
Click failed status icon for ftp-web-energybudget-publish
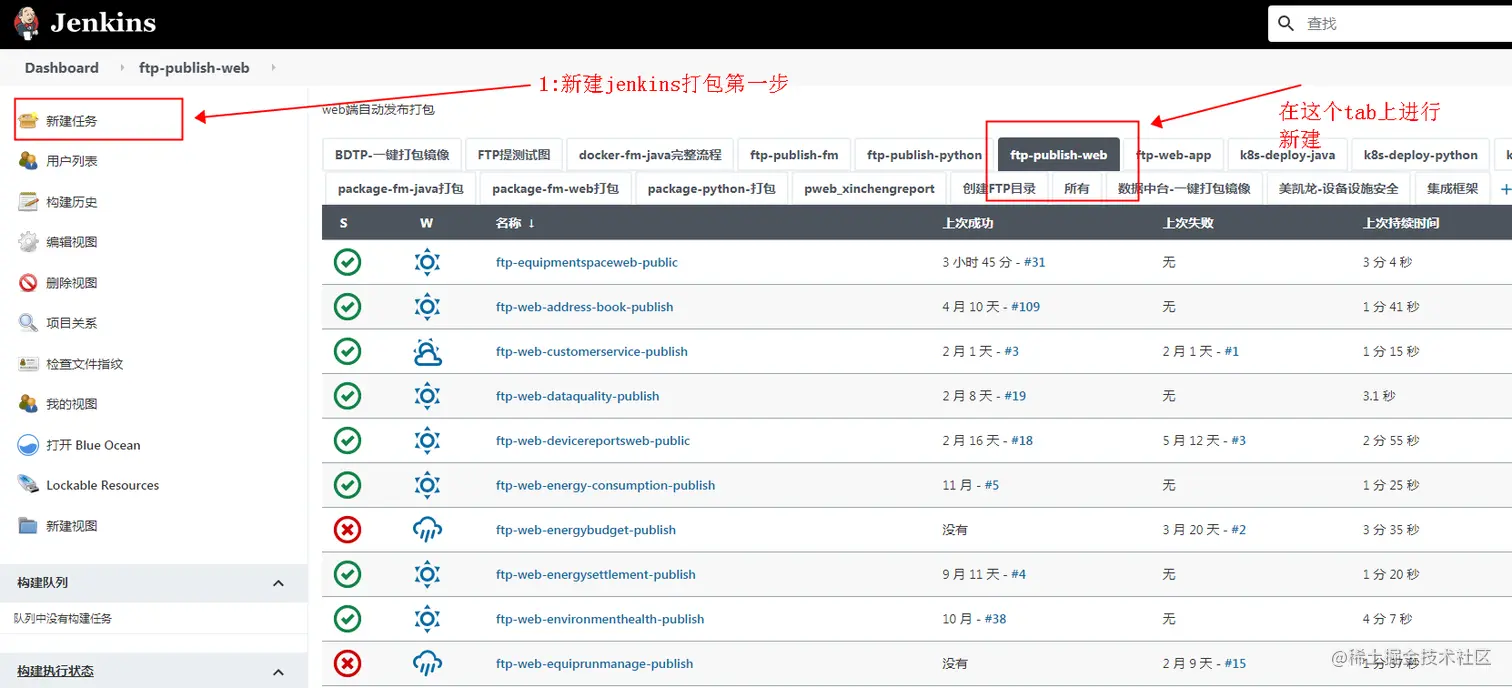(x=347, y=530)
